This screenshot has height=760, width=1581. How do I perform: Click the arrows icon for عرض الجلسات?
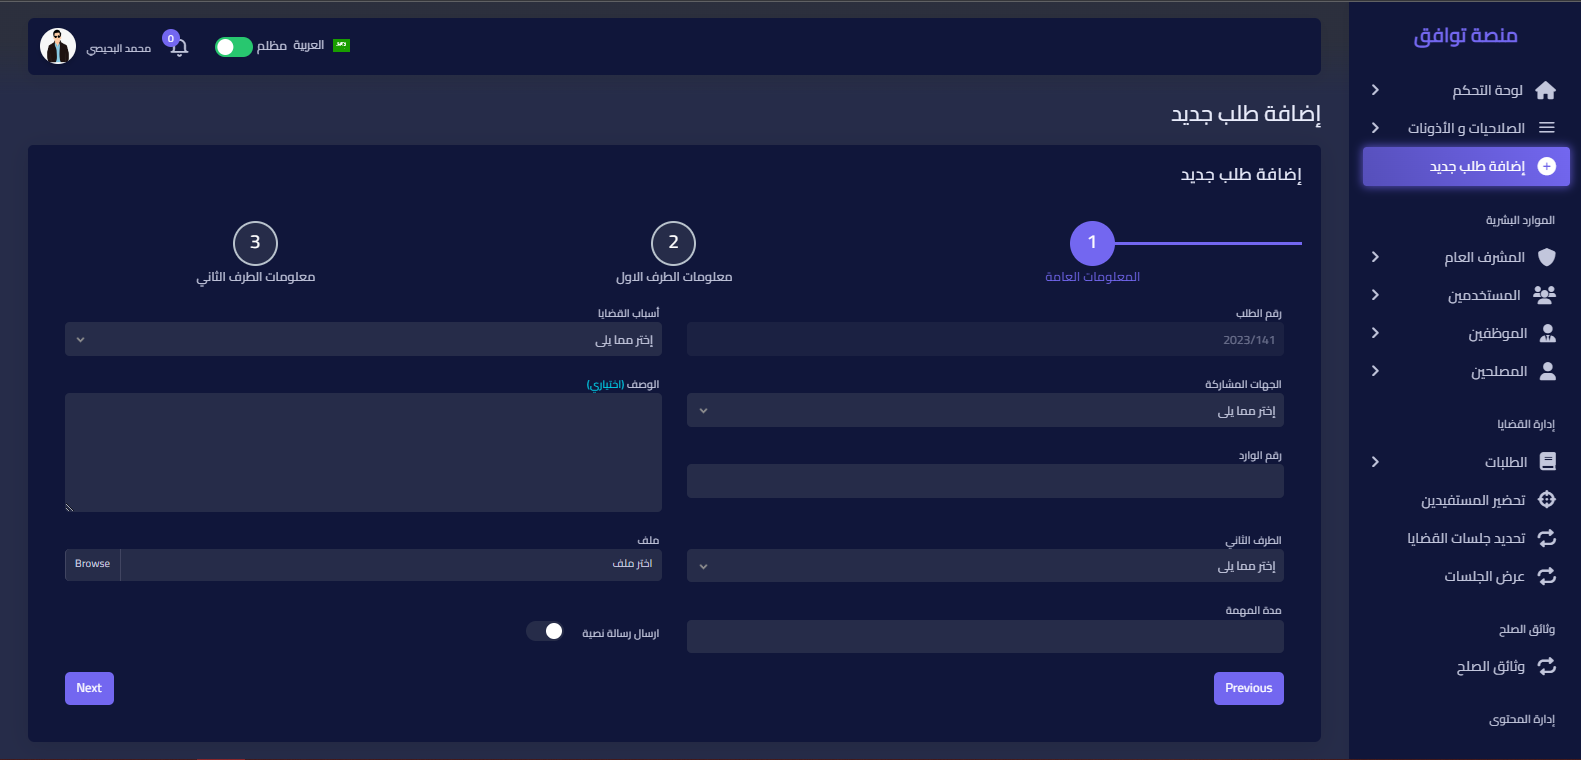(1546, 576)
